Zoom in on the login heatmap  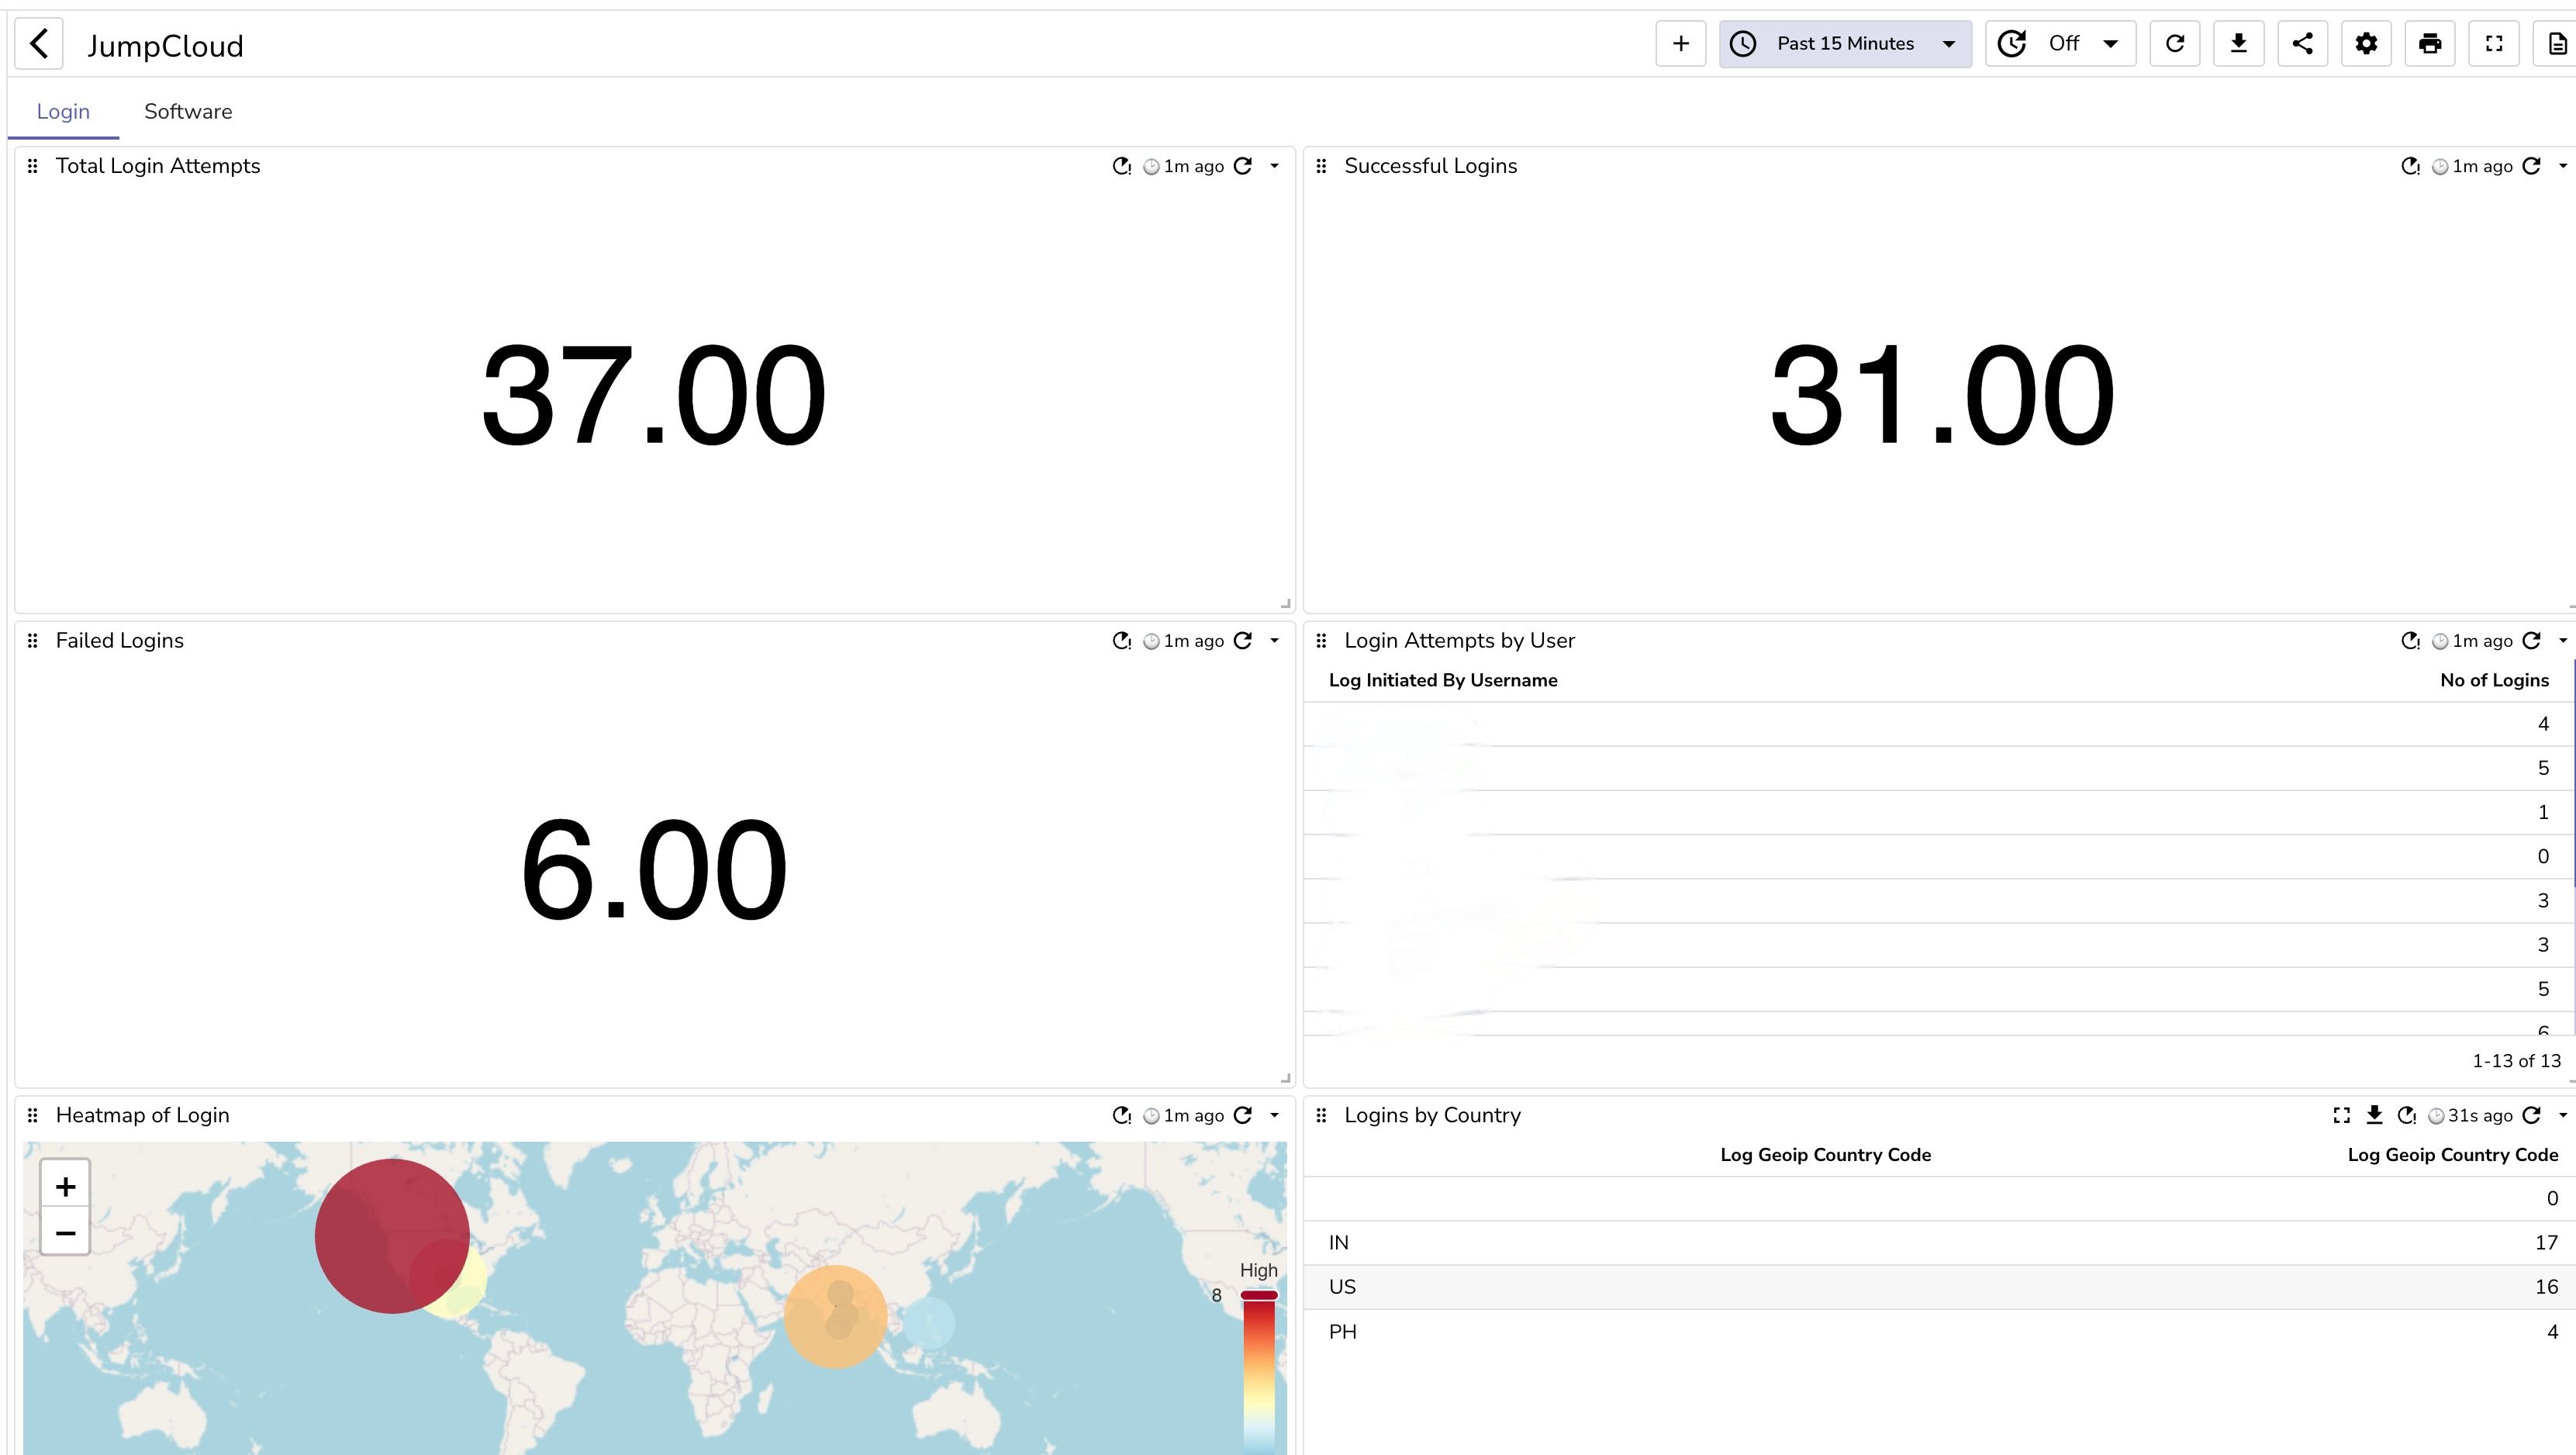(x=66, y=1186)
